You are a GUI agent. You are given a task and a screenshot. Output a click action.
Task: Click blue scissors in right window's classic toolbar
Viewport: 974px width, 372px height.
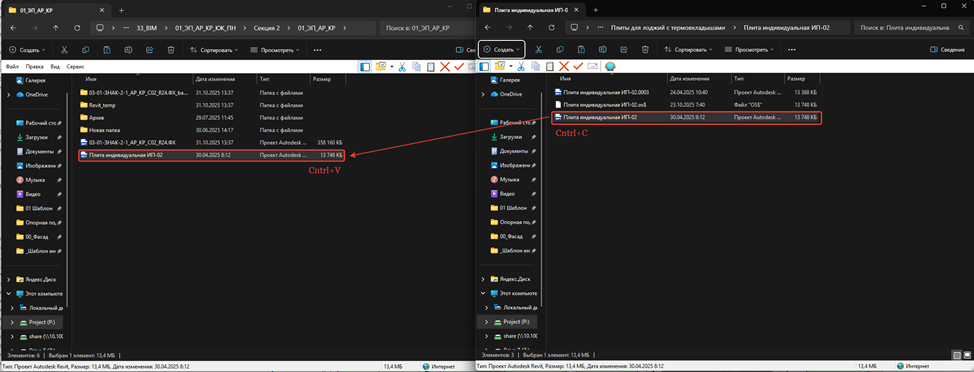pos(521,66)
